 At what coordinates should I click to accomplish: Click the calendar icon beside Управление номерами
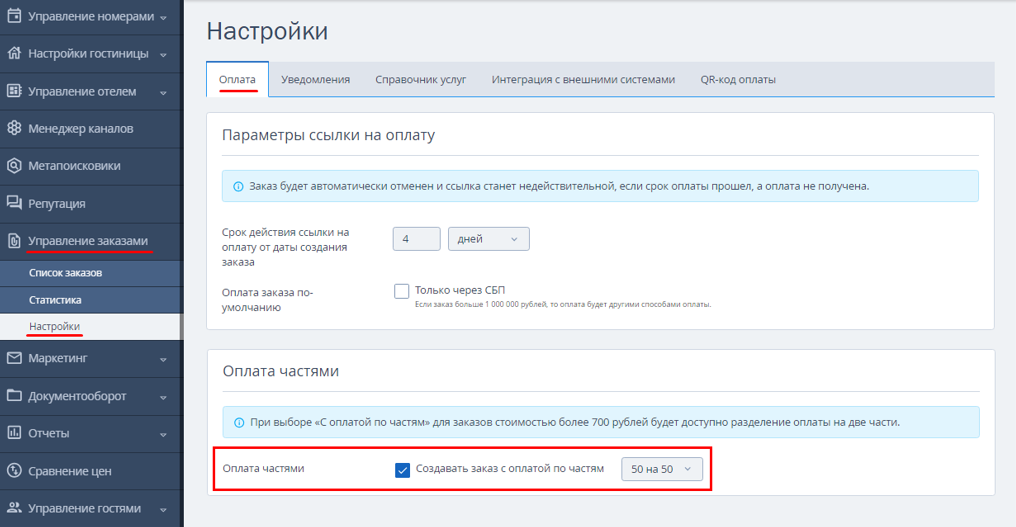pos(14,16)
